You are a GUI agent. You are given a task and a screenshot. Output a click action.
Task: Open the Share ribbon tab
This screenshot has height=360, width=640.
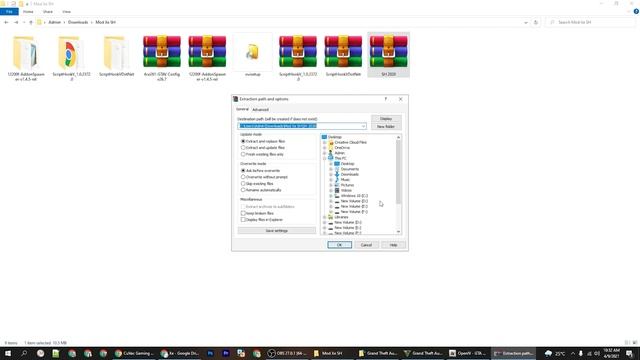[48, 12]
